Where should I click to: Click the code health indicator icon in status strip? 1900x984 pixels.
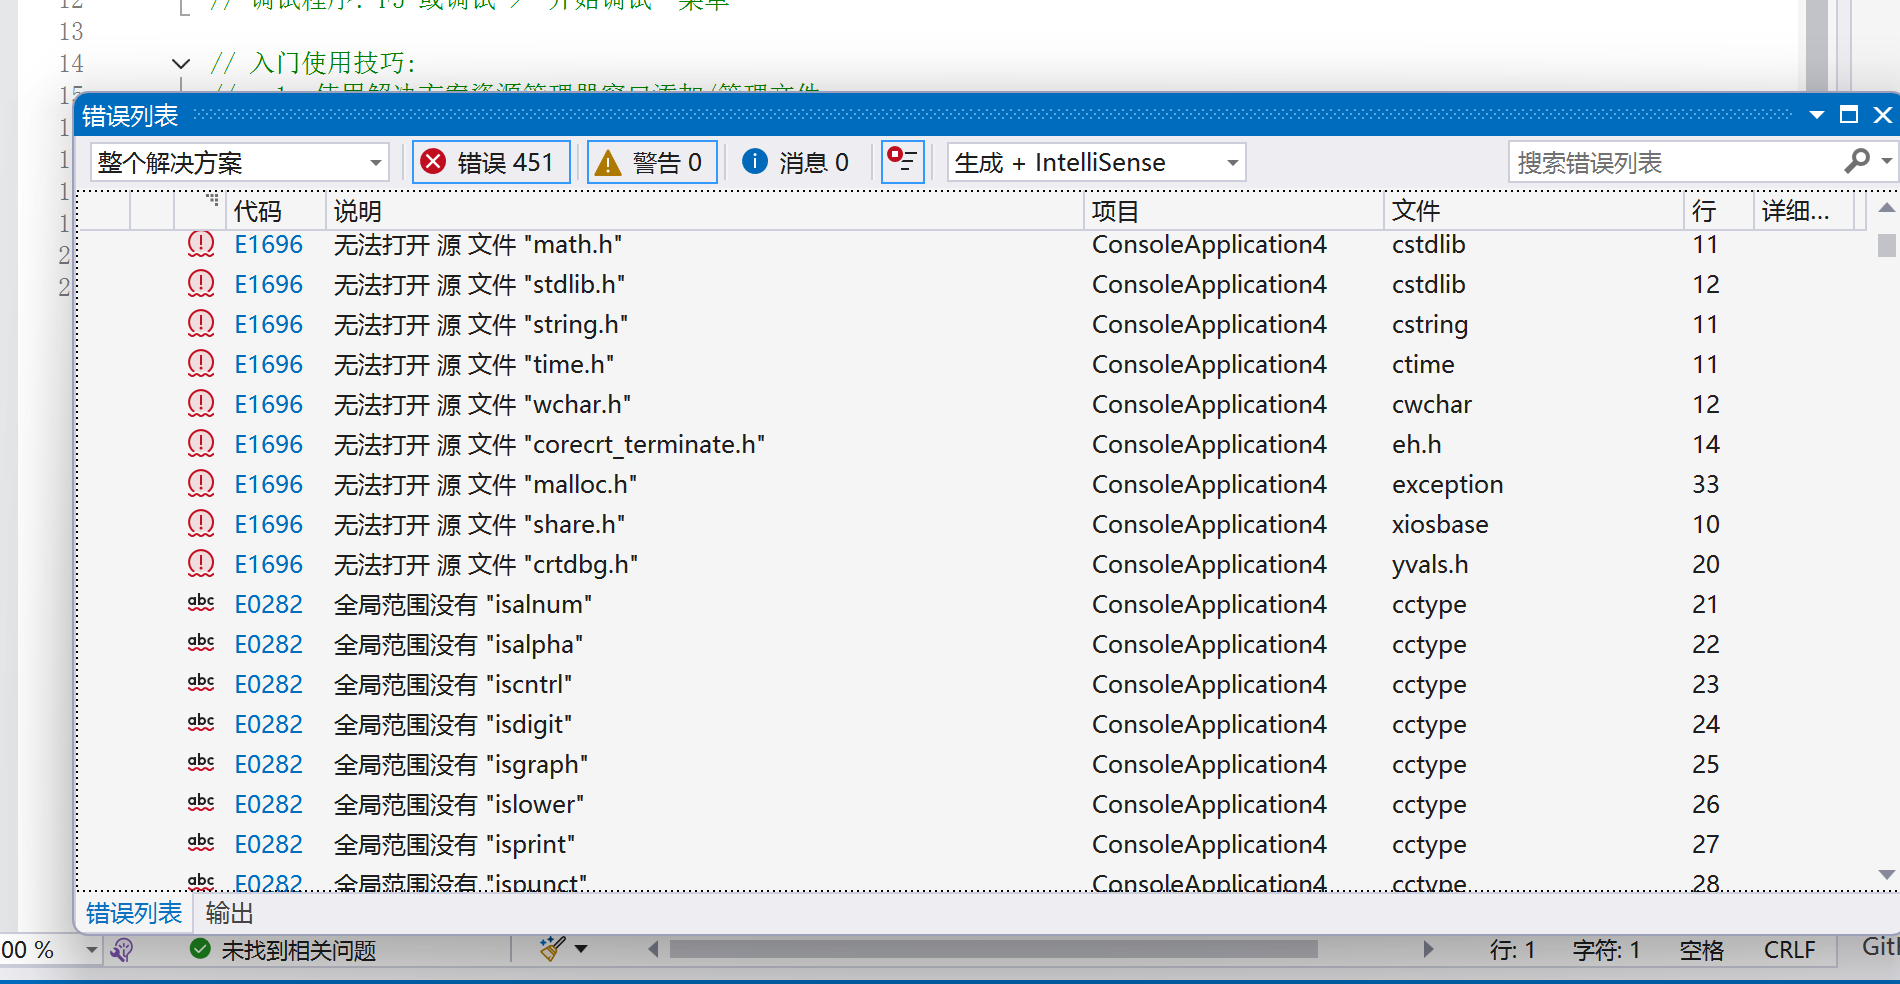[122, 950]
